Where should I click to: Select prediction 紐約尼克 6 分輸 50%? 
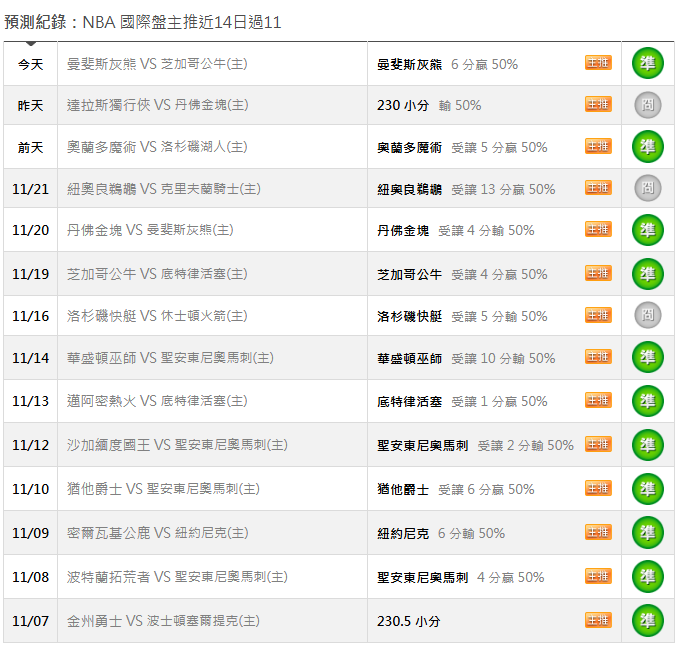coord(441,533)
